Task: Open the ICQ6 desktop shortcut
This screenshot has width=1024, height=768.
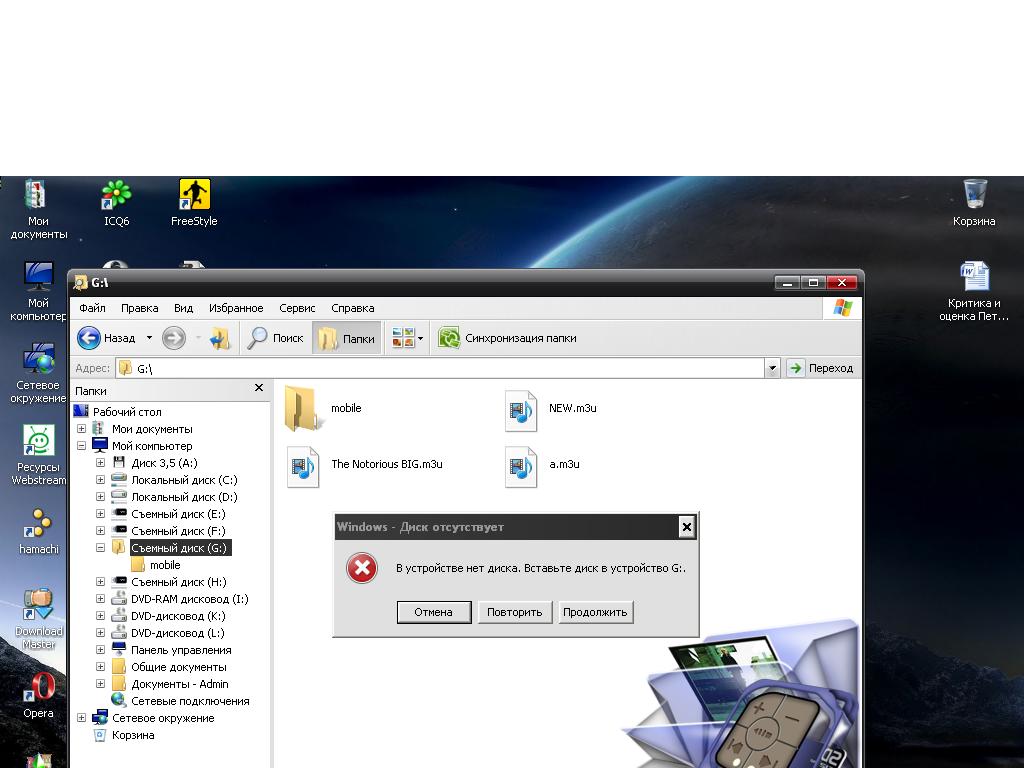Action: point(117,196)
